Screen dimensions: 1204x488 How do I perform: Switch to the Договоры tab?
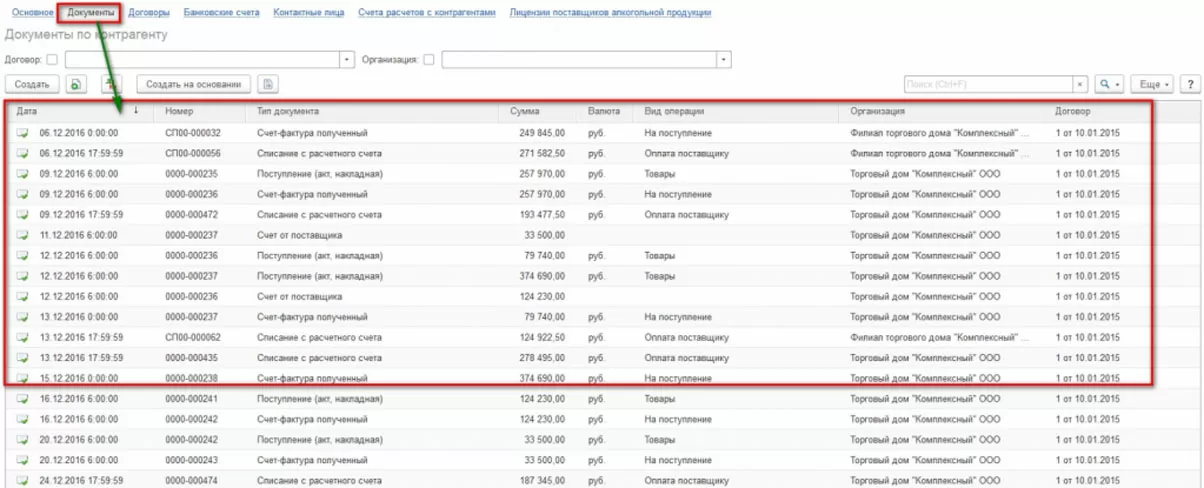click(x=149, y=13)
